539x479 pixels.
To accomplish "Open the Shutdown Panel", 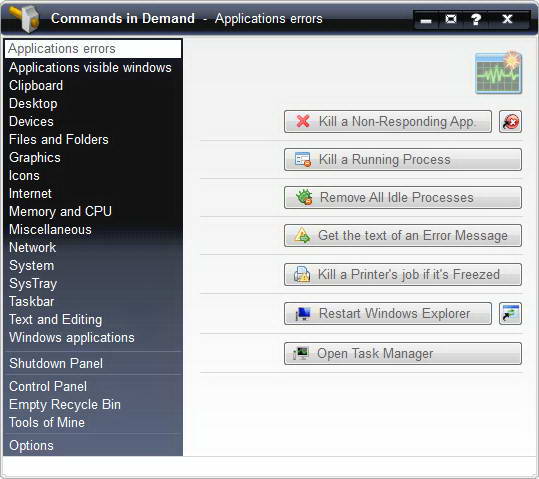I will click(x=93, y=363).
